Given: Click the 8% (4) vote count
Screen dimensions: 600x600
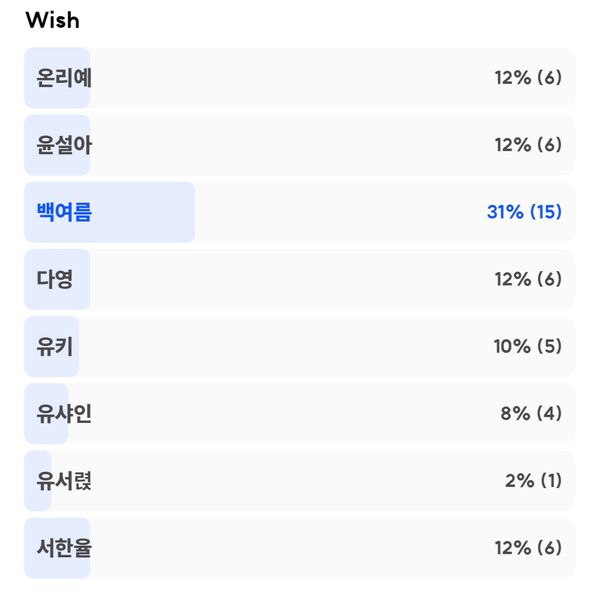Looking at the screenshot, I should click(531, 414).
